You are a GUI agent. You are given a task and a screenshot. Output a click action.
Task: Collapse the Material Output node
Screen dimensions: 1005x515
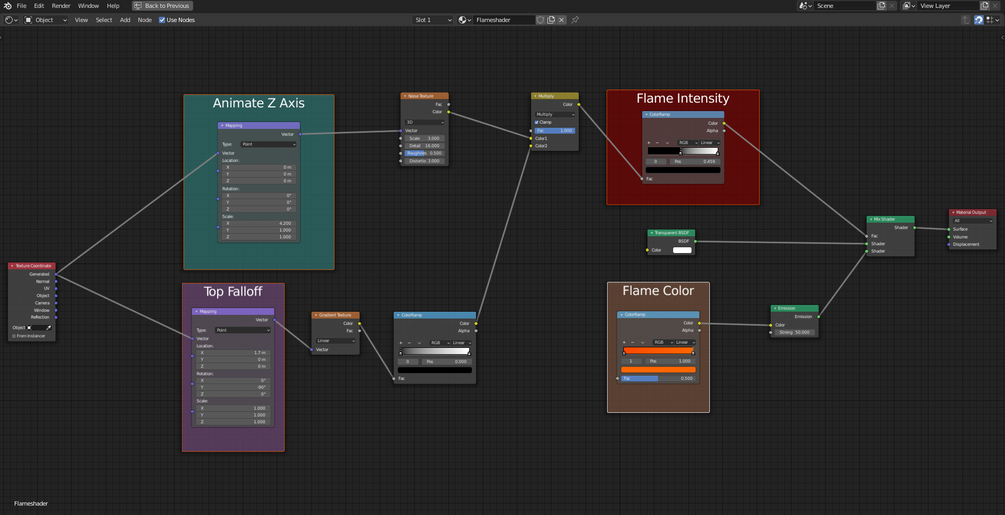pyautogui.click(x=953, y=212)
